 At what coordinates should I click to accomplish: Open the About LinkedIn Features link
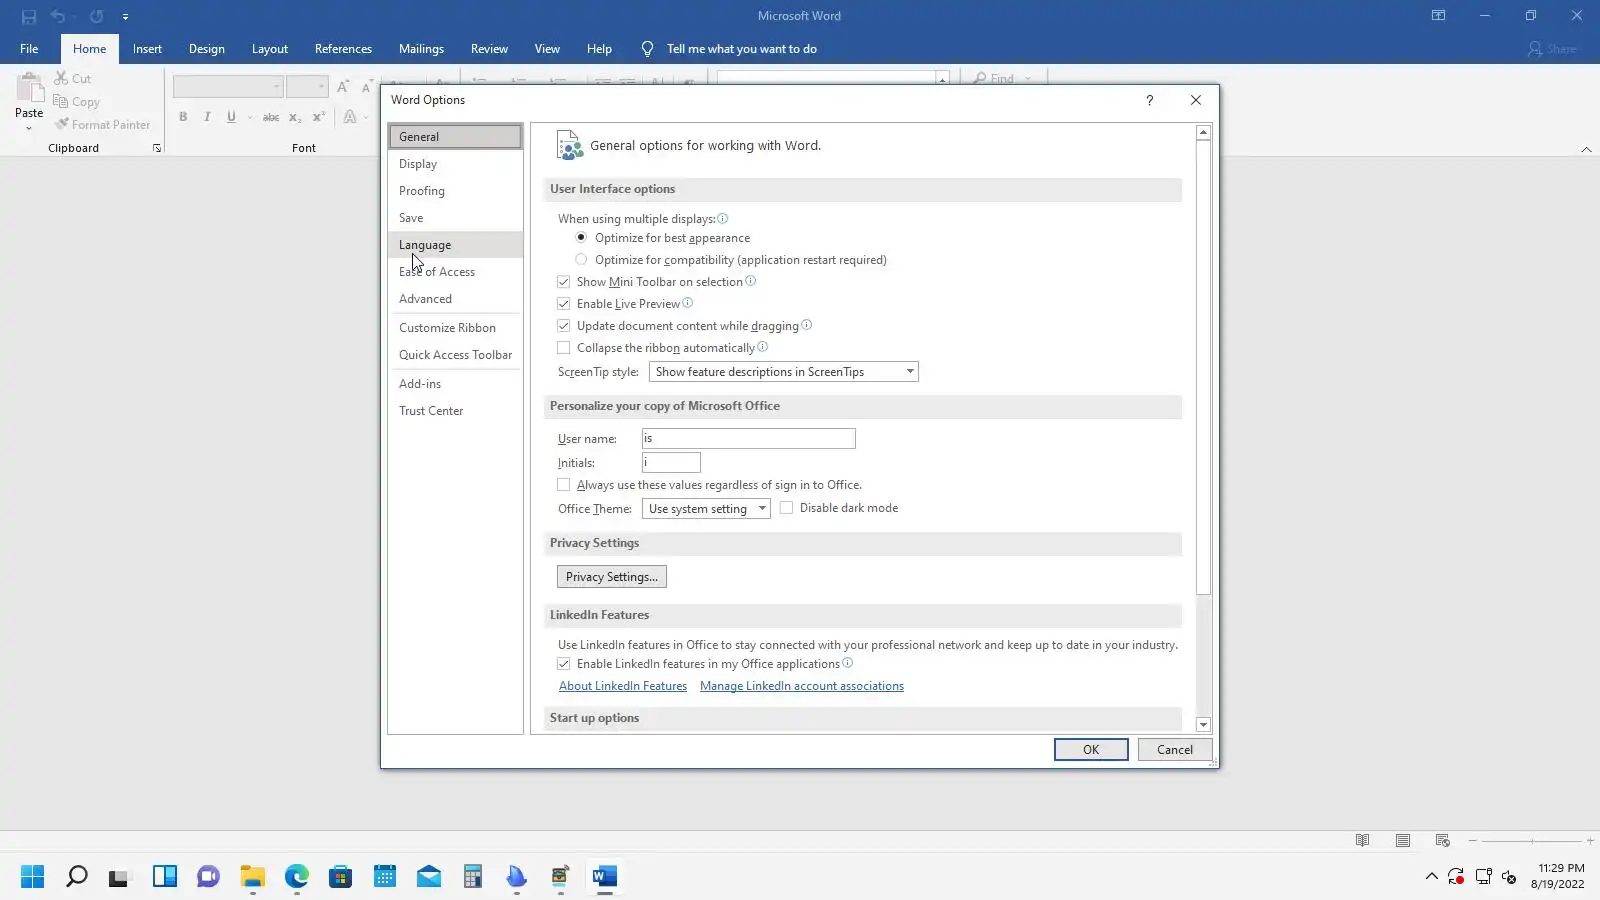click(x=623, y=686)
